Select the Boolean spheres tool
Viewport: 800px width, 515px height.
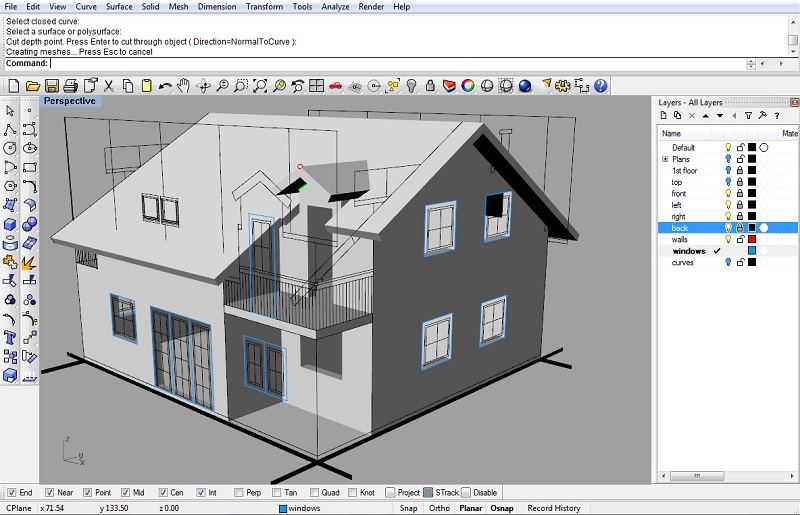(30, 224)
